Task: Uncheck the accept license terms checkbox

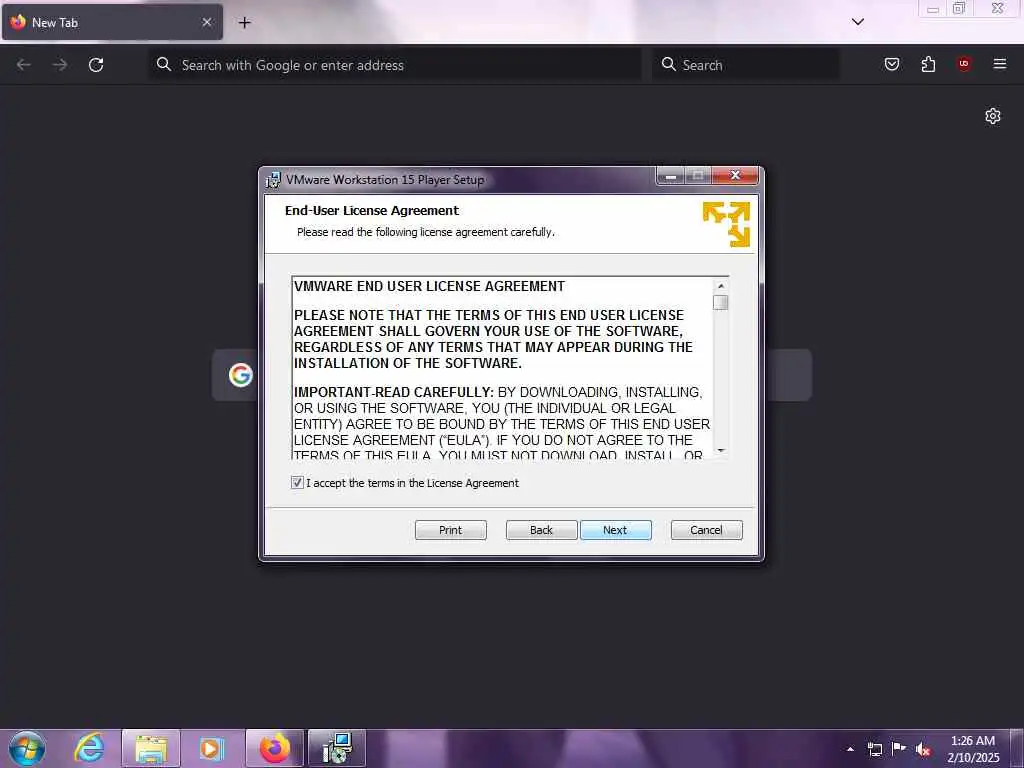Action: pos(297,483)
